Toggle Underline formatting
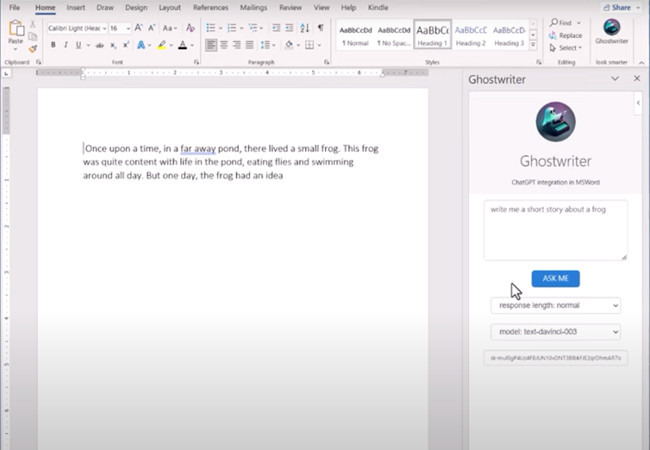This screenshot has height=450, width=650. coord(78,45)
